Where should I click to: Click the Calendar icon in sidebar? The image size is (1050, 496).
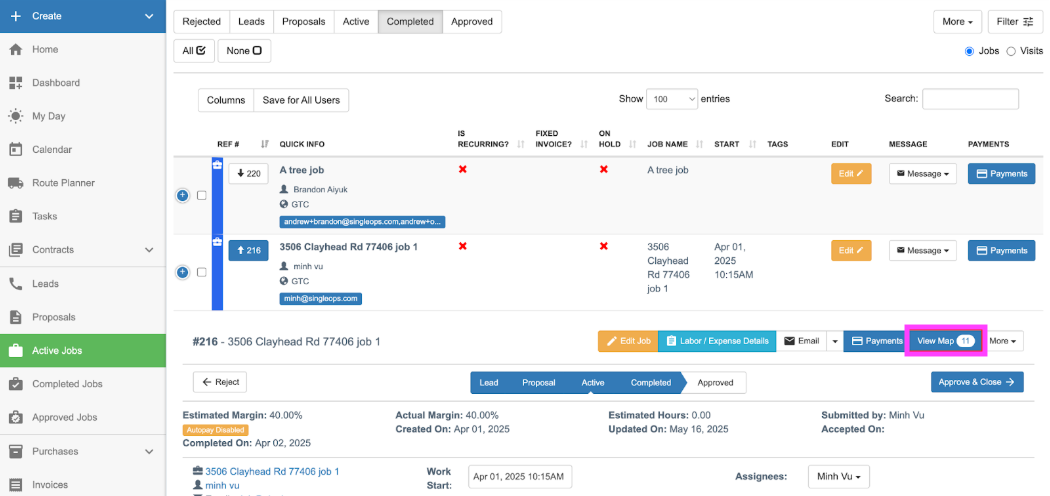click(x=15, y=150)
